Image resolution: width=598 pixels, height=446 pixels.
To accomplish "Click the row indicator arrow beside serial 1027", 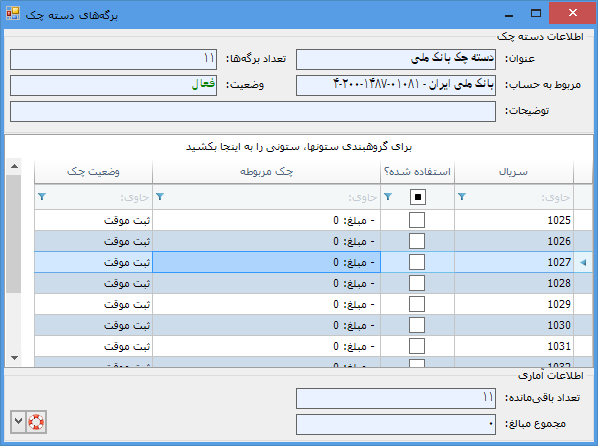I will click(x=583, y=262).
